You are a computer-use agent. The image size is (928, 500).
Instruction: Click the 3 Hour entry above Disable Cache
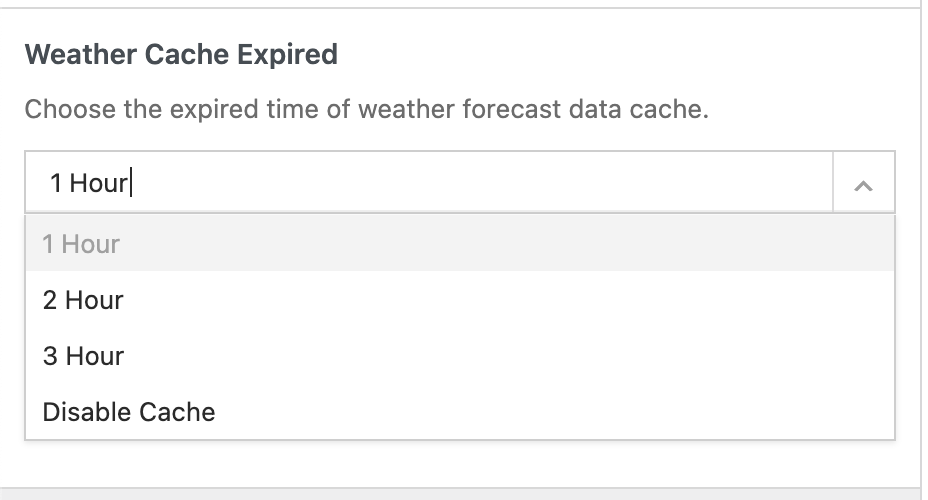click(460, 356)
